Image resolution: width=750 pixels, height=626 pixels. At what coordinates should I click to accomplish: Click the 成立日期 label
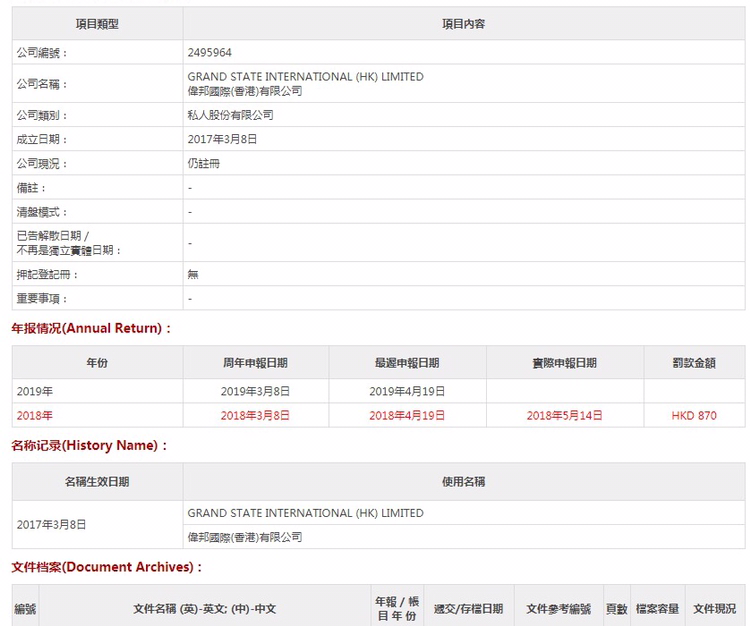coord(42,139)
